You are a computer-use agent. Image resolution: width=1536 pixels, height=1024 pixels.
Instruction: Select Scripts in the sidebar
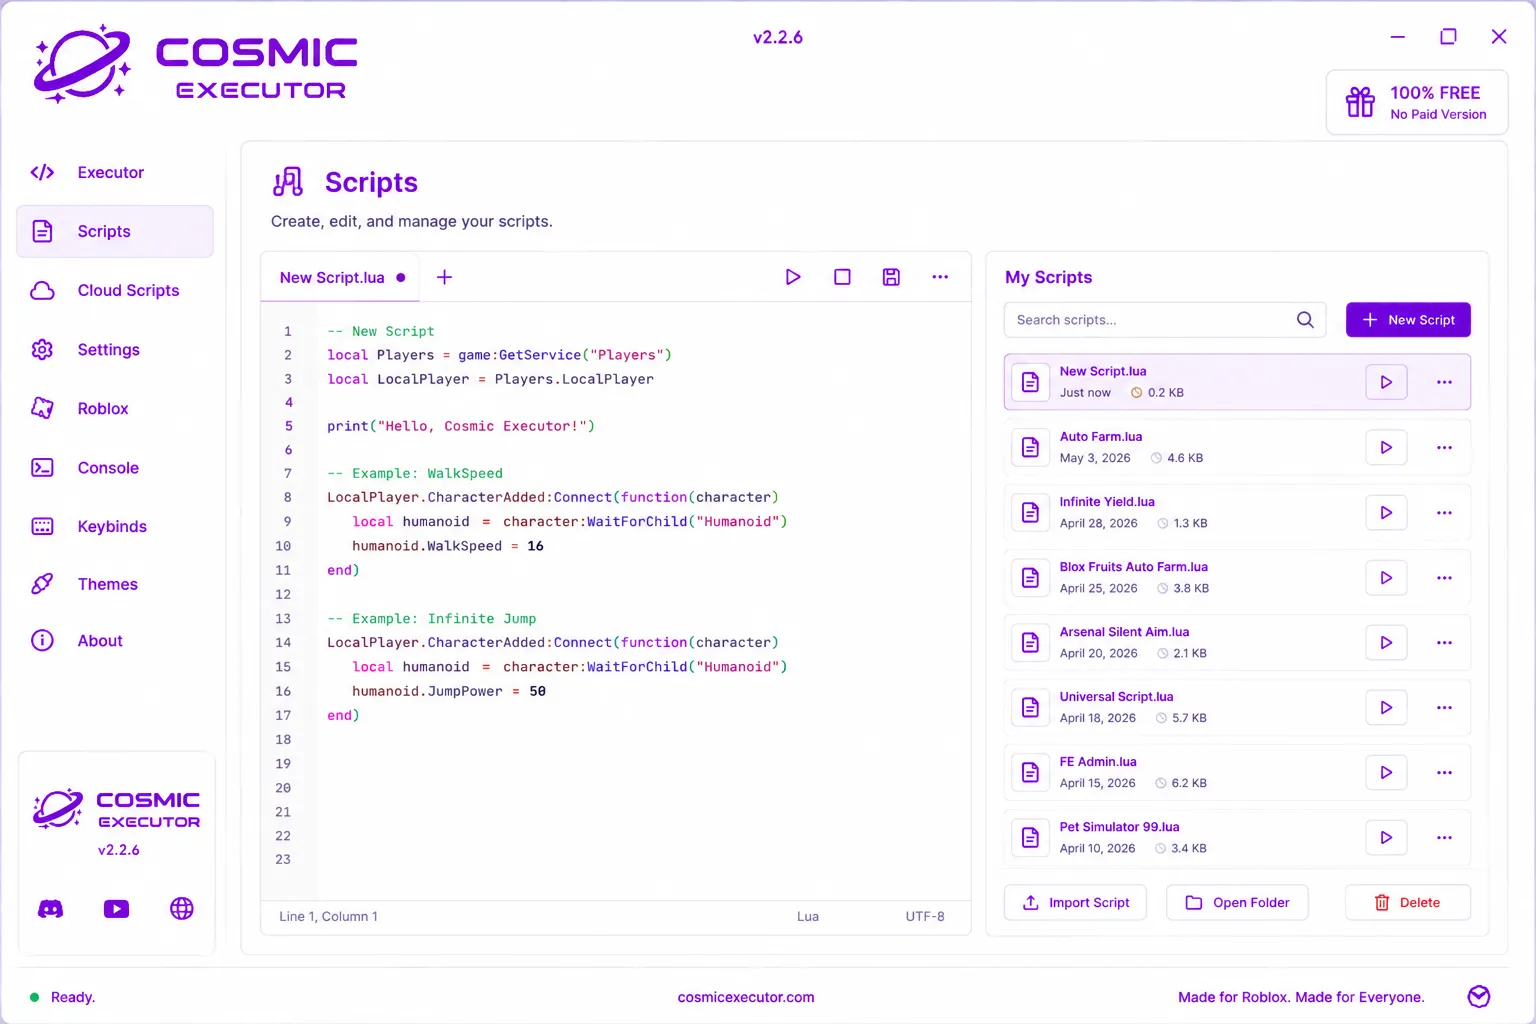click(115, 231)
